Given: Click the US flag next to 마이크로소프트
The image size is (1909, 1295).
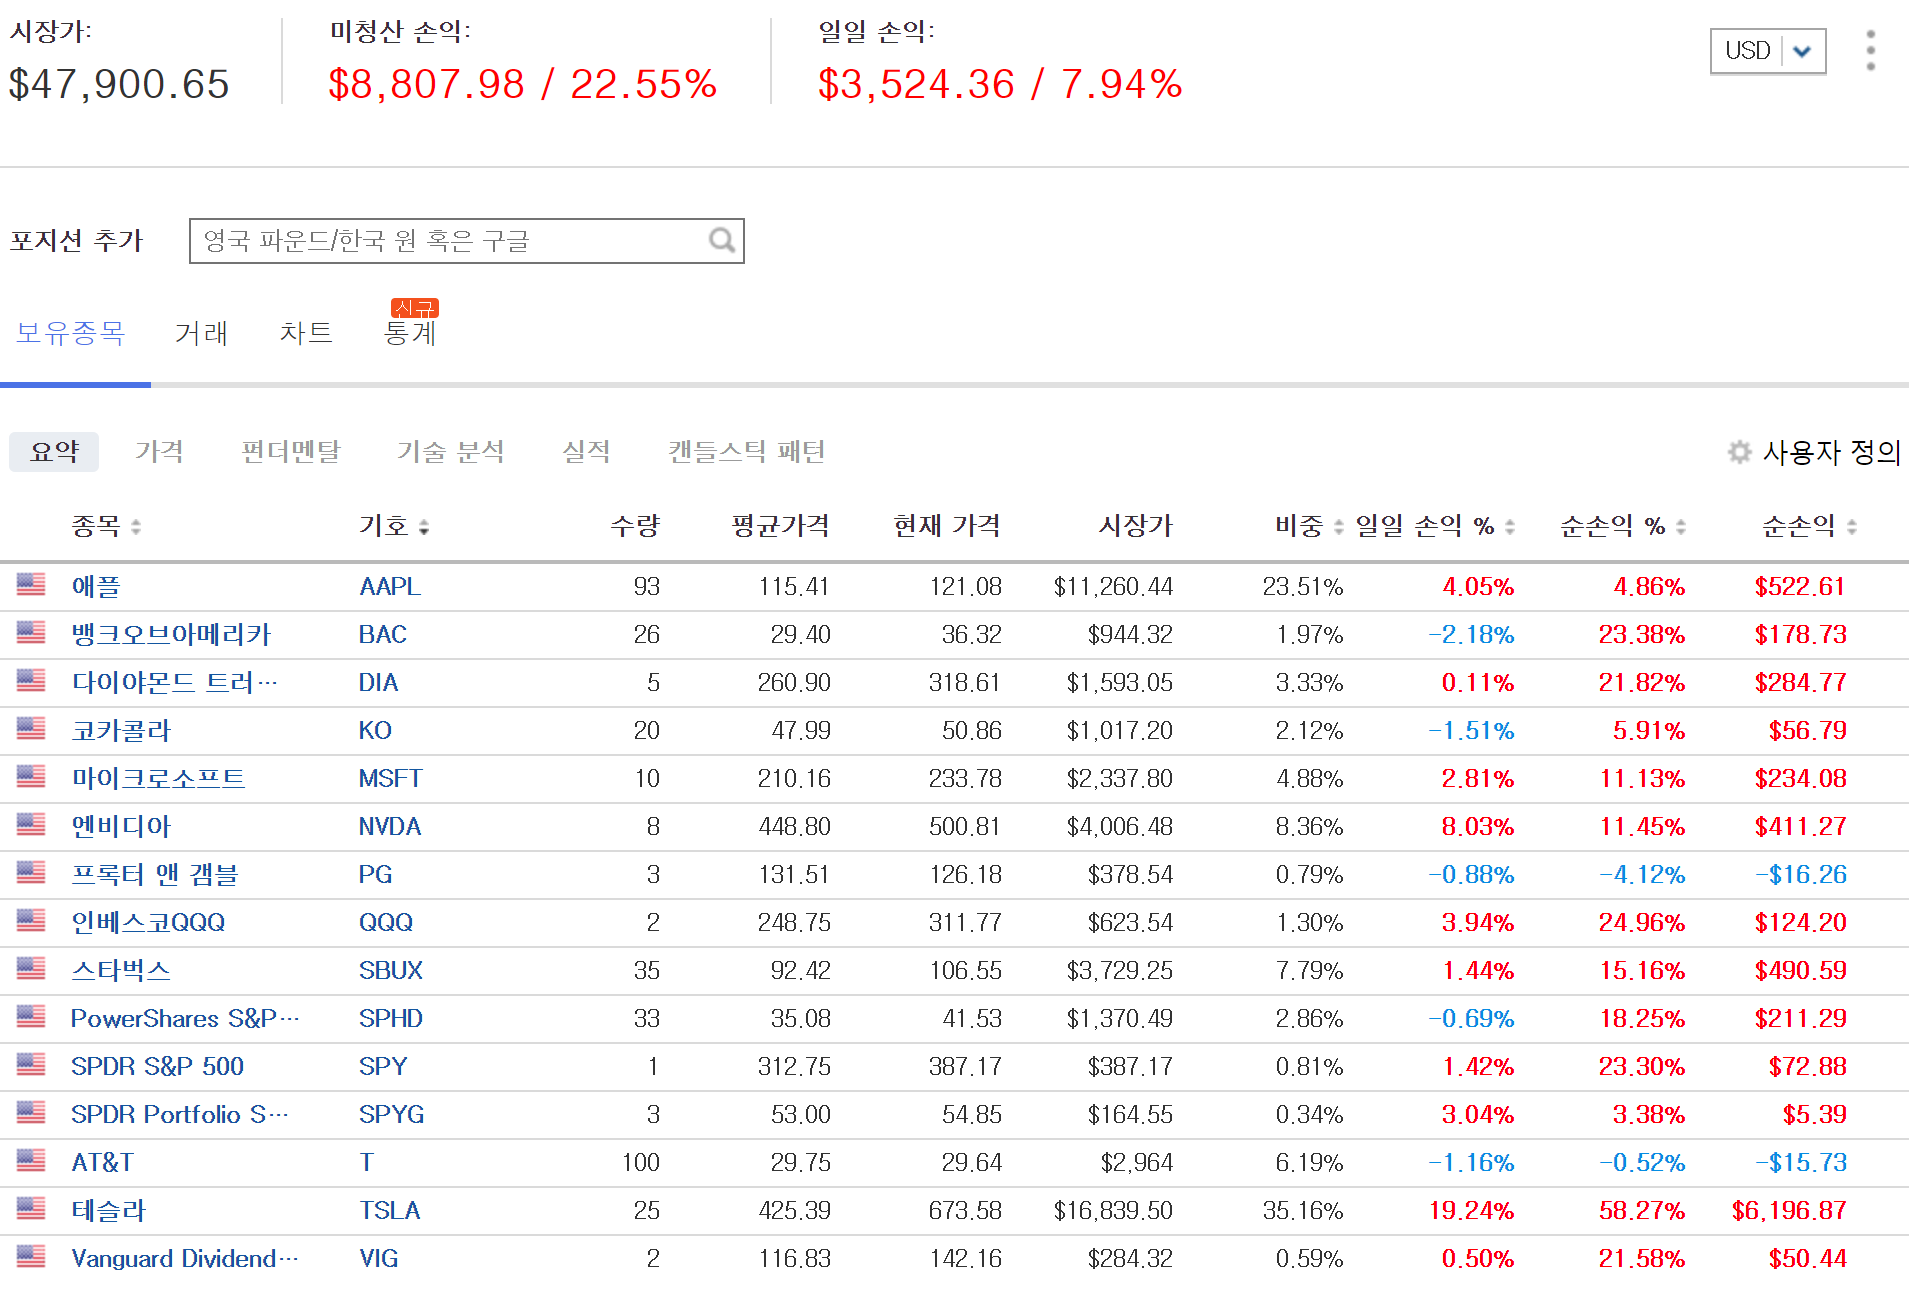Looking at the screenshot, I should 31,776.
